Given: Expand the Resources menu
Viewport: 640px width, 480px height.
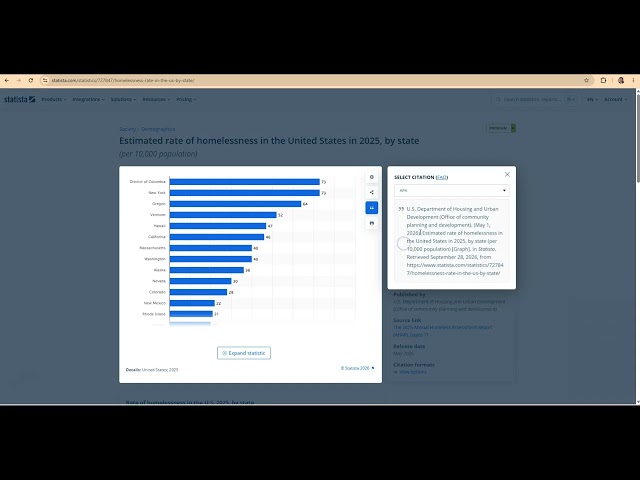Looking at the screenshot, I should click(x=156, y=99).
